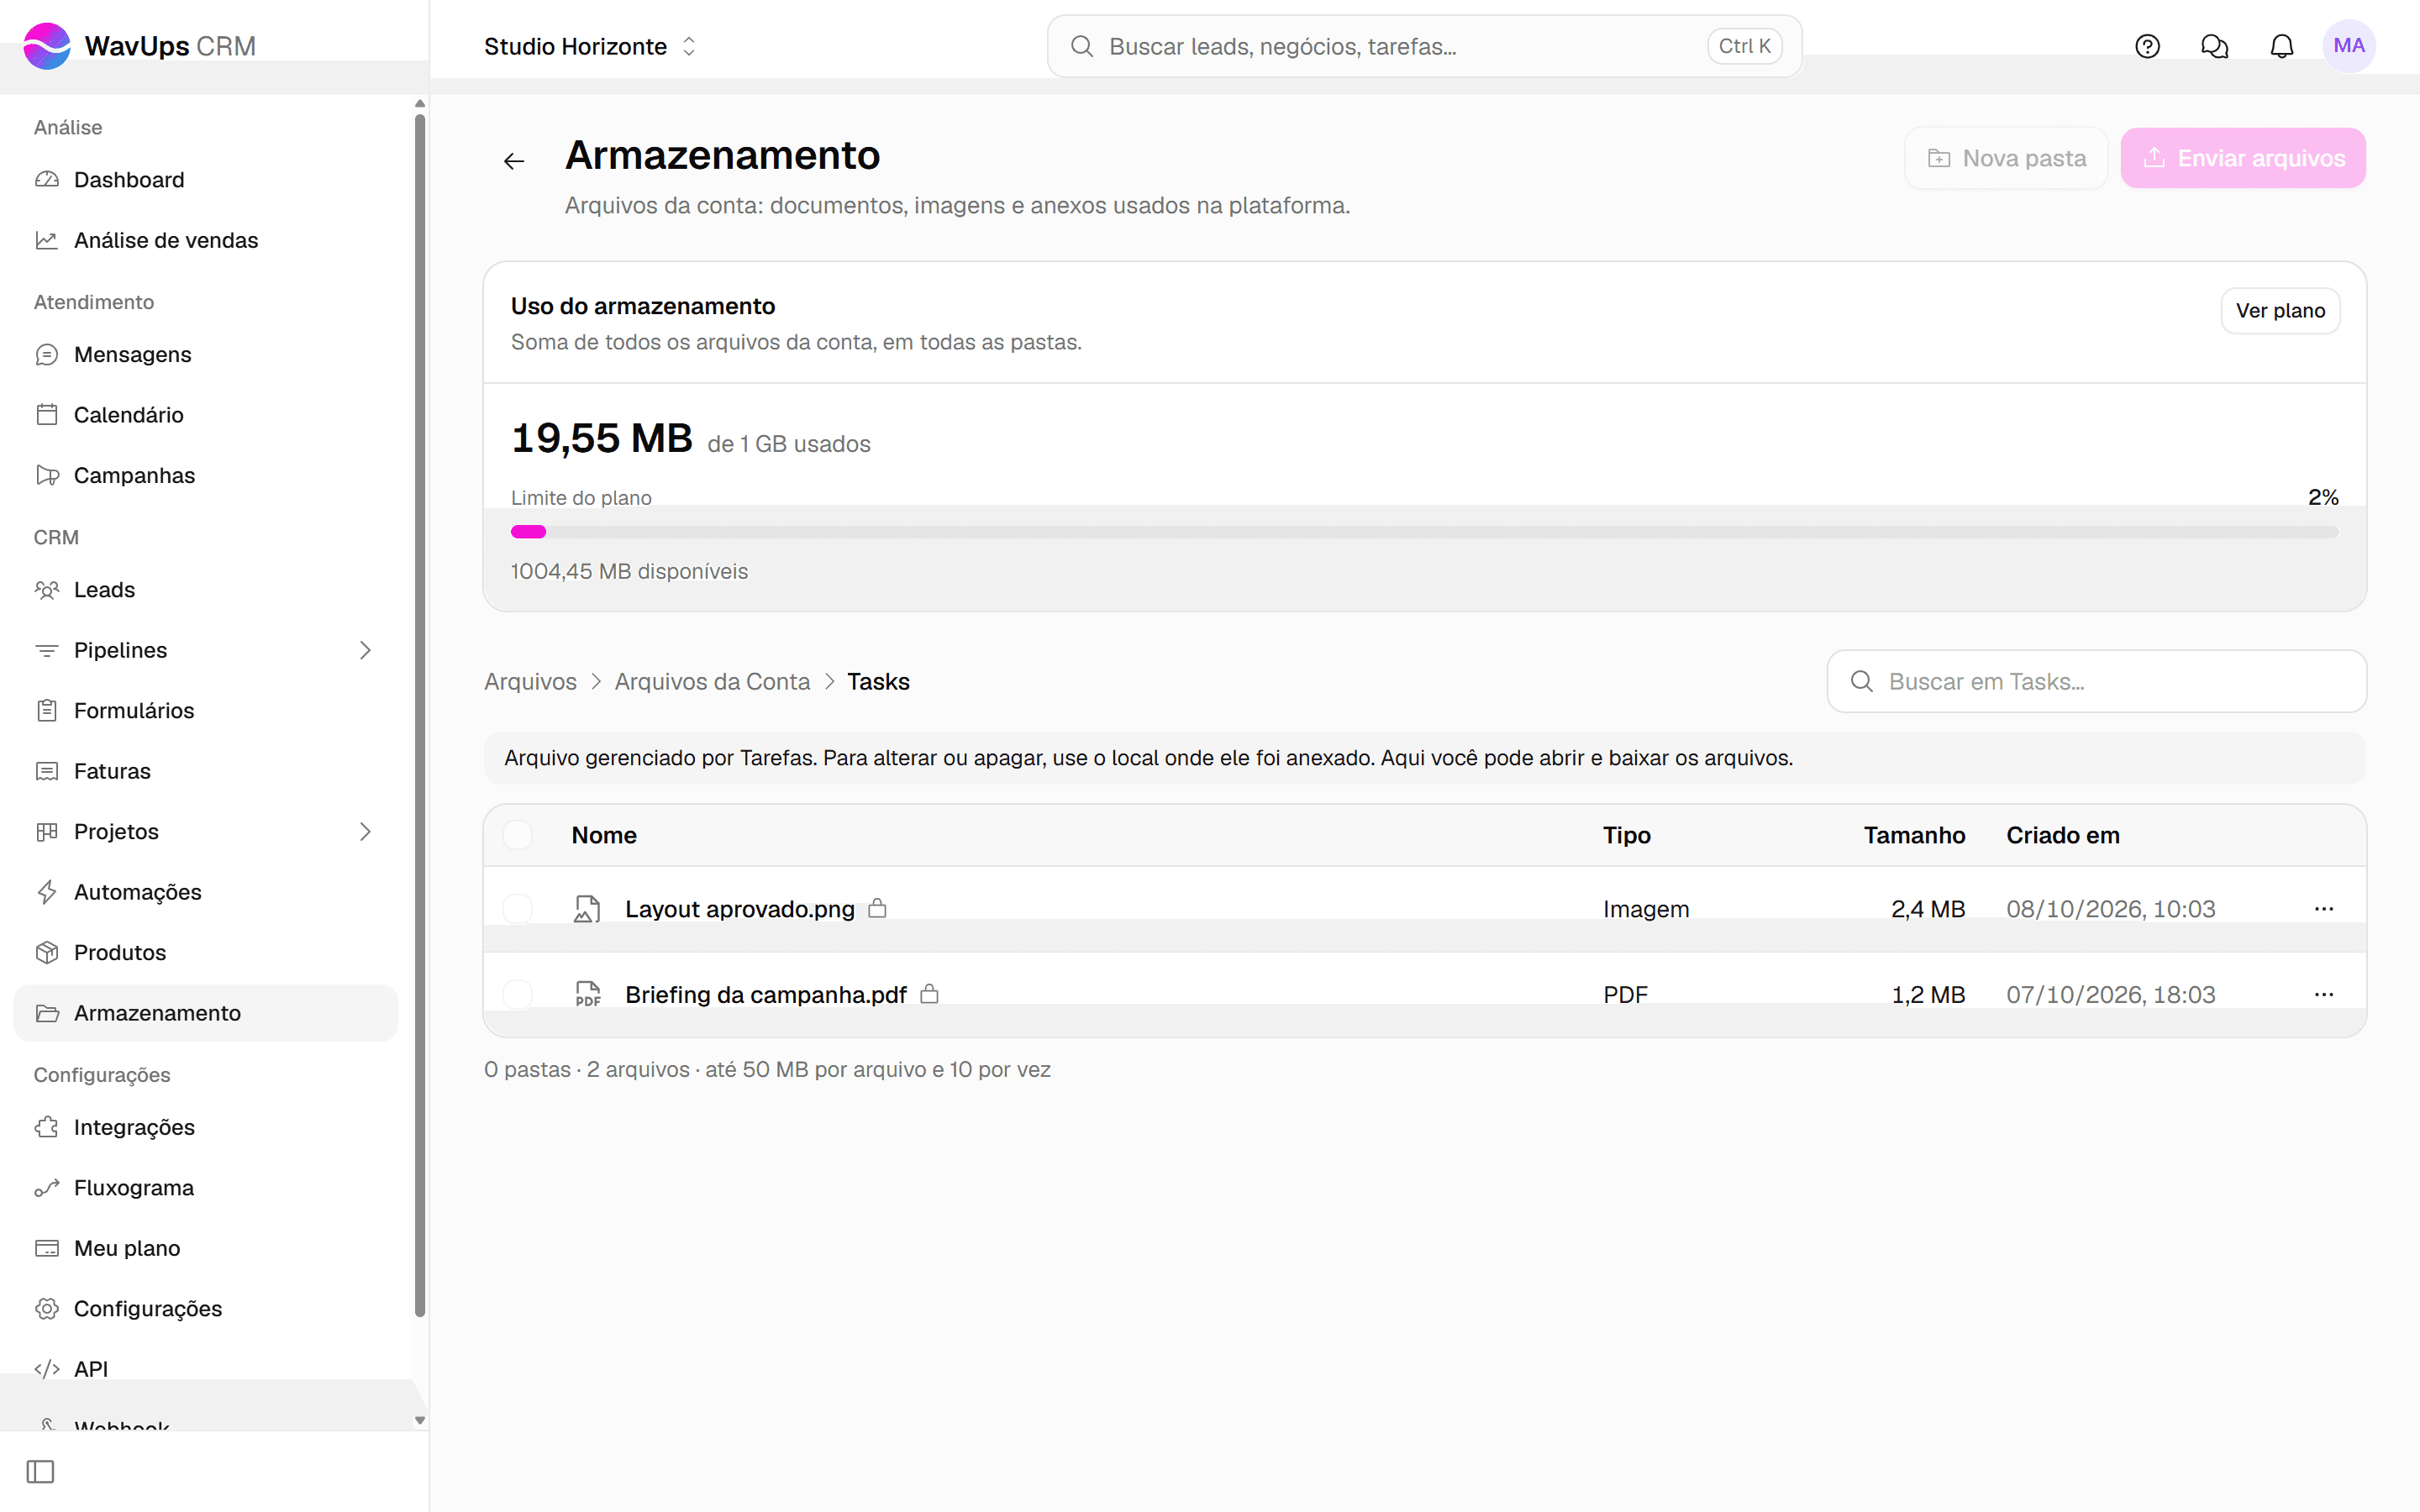This screenshot has width=2420, height=1512.
Task: Sort by the Tamanho column header
Action: point(1914,835)
